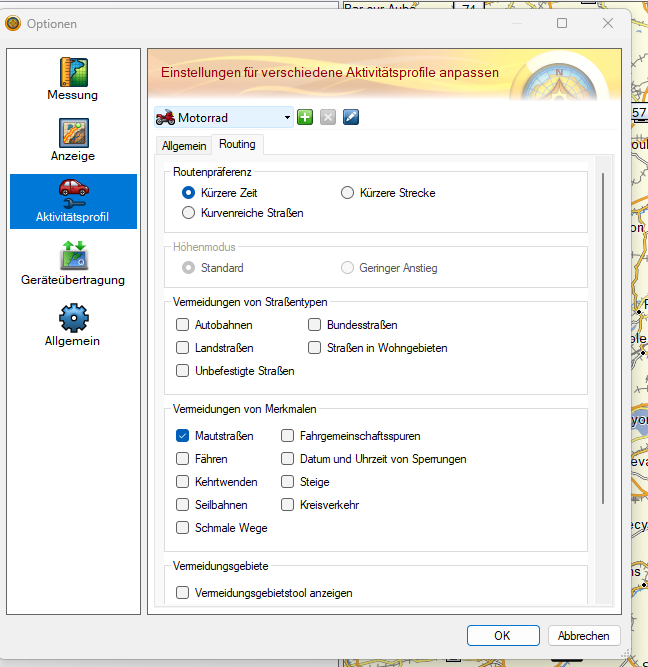Screen dimensions: 648x667
Task: Enable avoidance of Autobahnen
Action: (182, 325)
